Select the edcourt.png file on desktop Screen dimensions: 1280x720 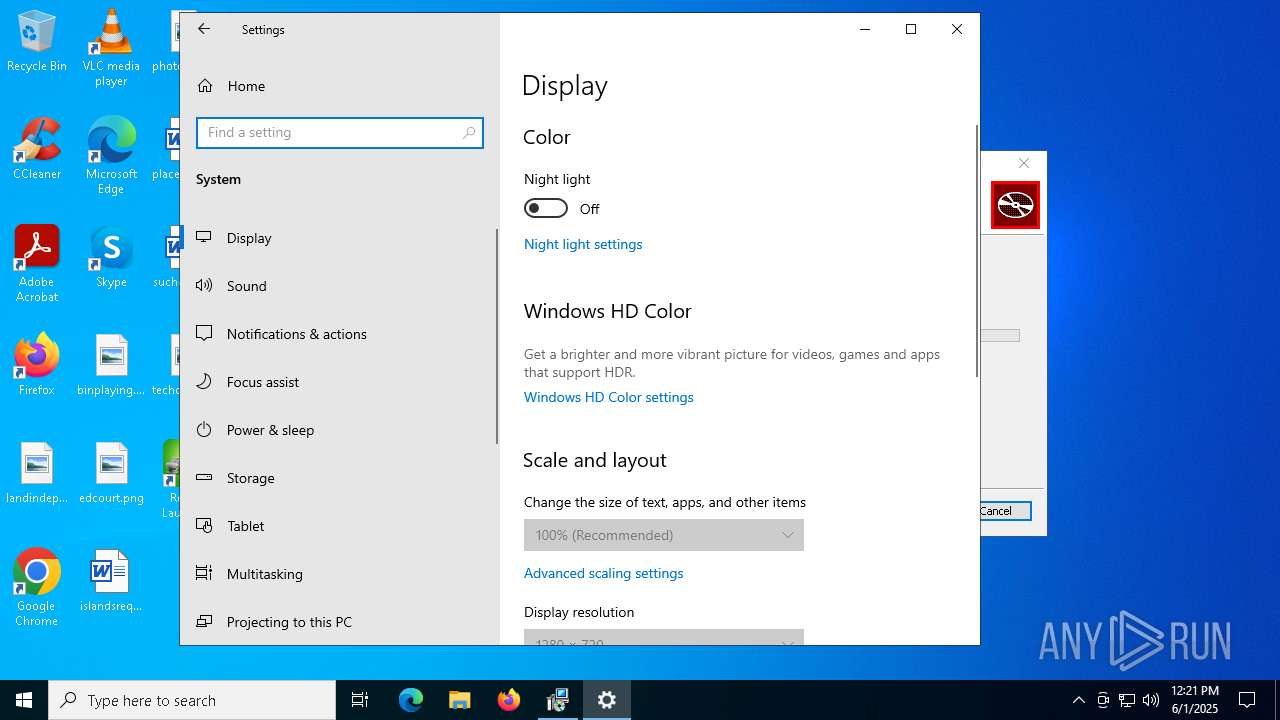[111, 473]
